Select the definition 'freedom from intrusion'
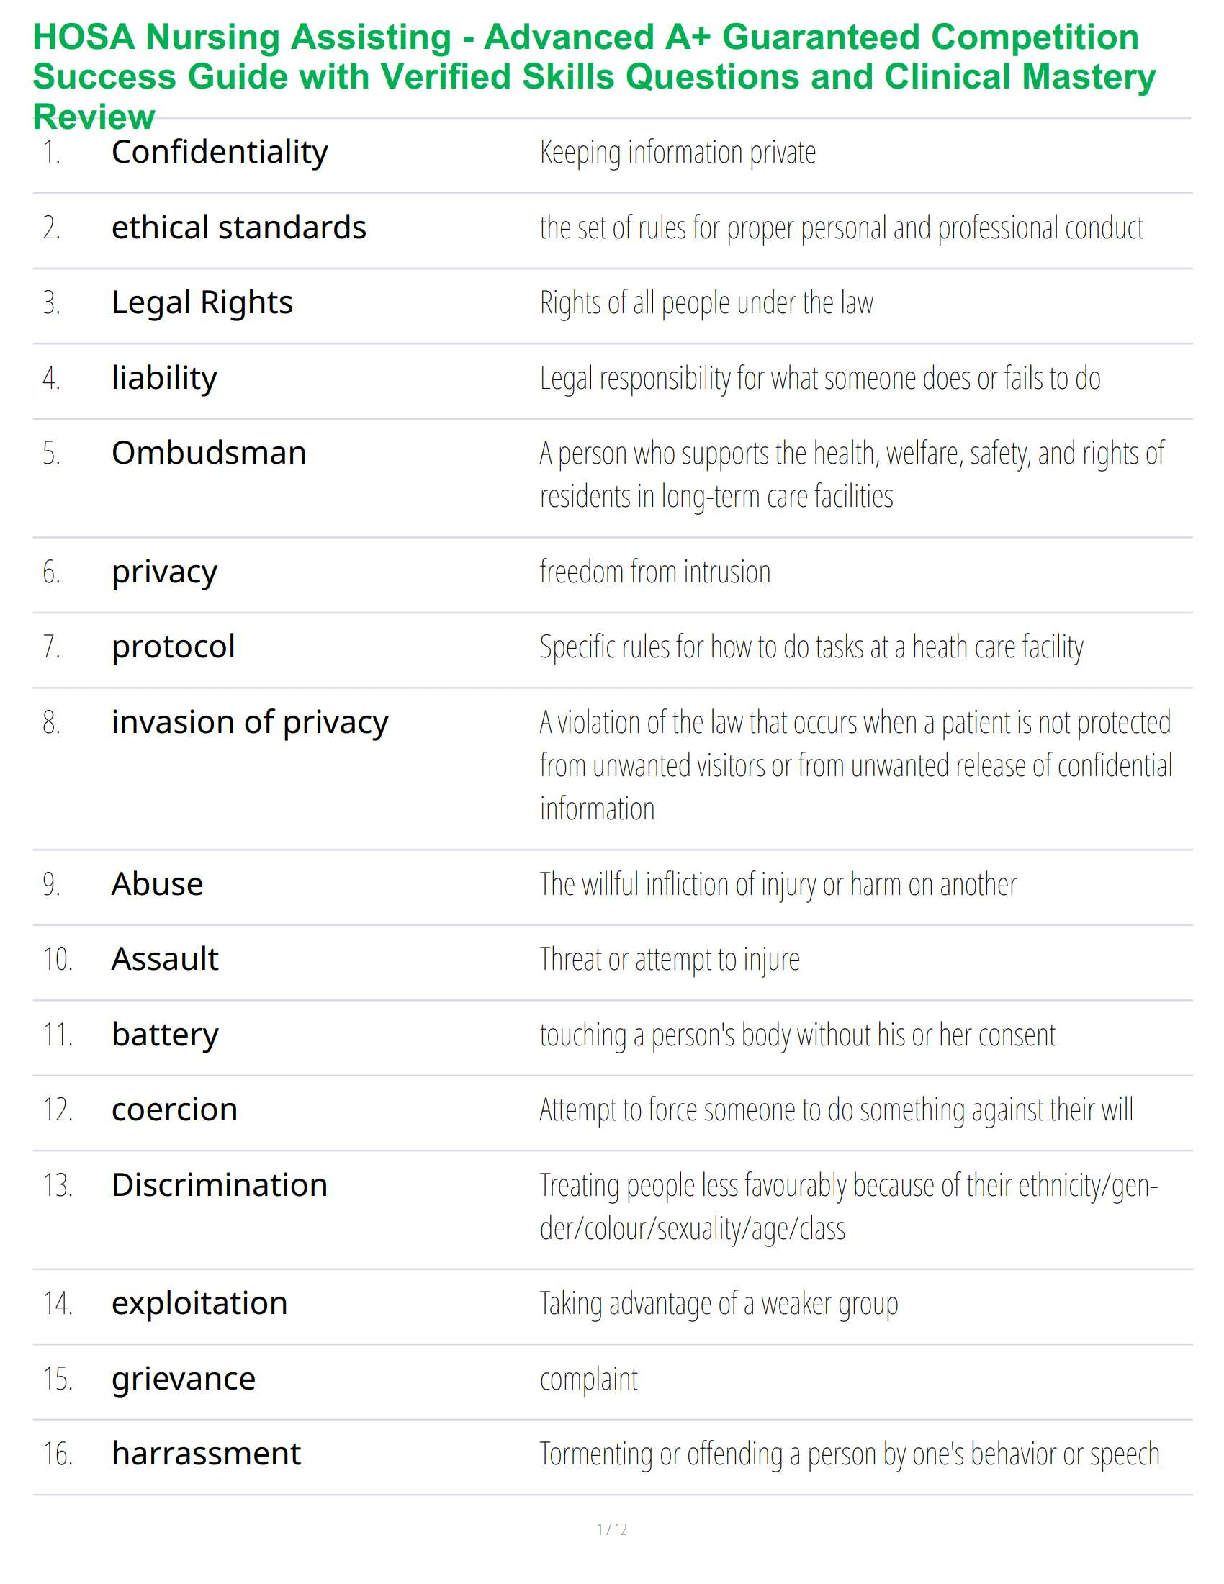The width and height of the screenshot is (1224, 1584). click(x=655, y=571)
